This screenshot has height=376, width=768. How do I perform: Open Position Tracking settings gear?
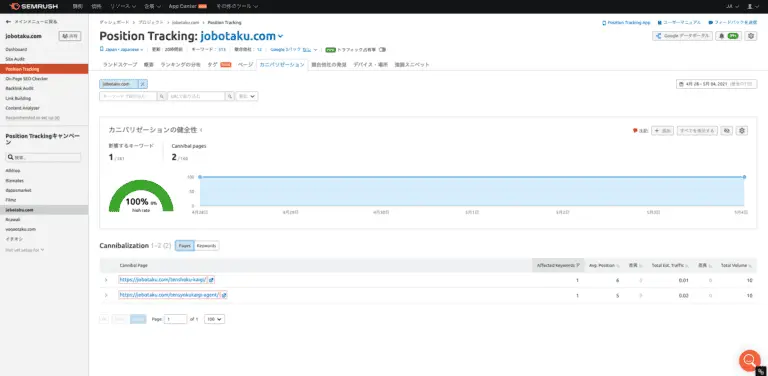pyautogui.click(x=751, y=36)
